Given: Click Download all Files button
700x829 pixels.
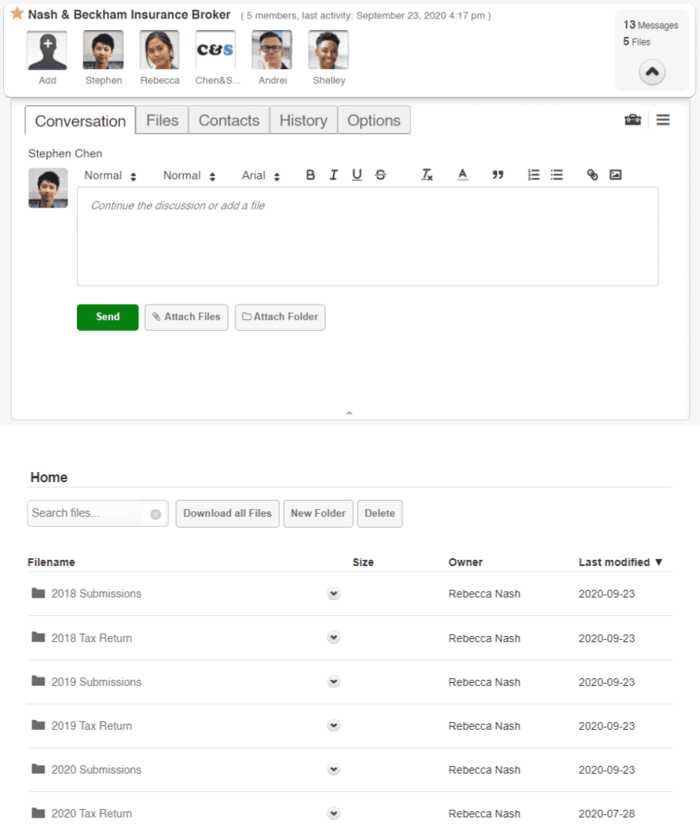Looking at the screenshot, I should click(227, 513).
